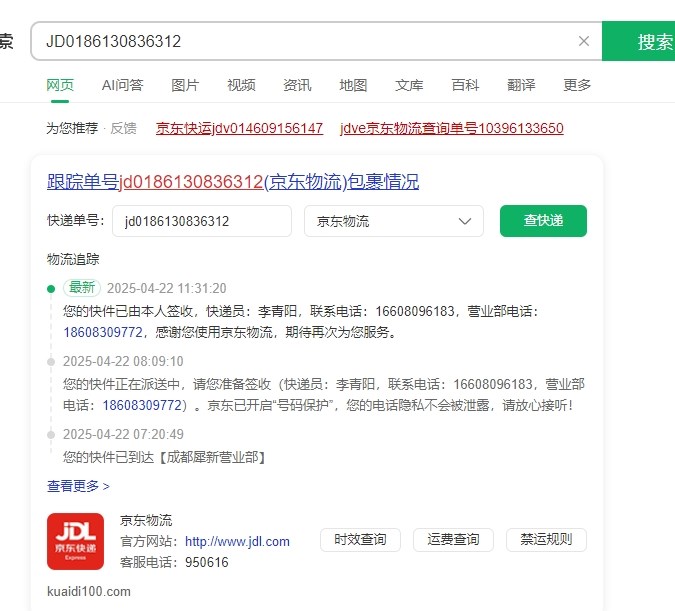Switch to the 图片 tab
This screenshot has height=611, width=675.
click(x=185, y=85)
